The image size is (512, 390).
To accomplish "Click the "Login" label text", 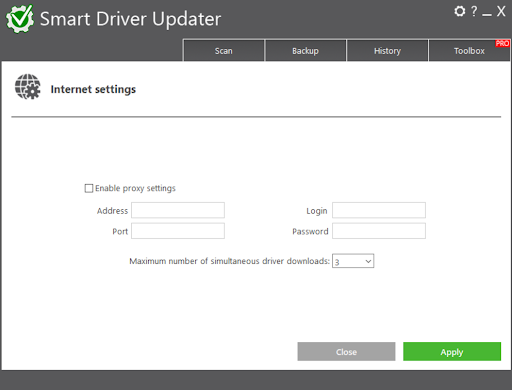I will (317, 211).
